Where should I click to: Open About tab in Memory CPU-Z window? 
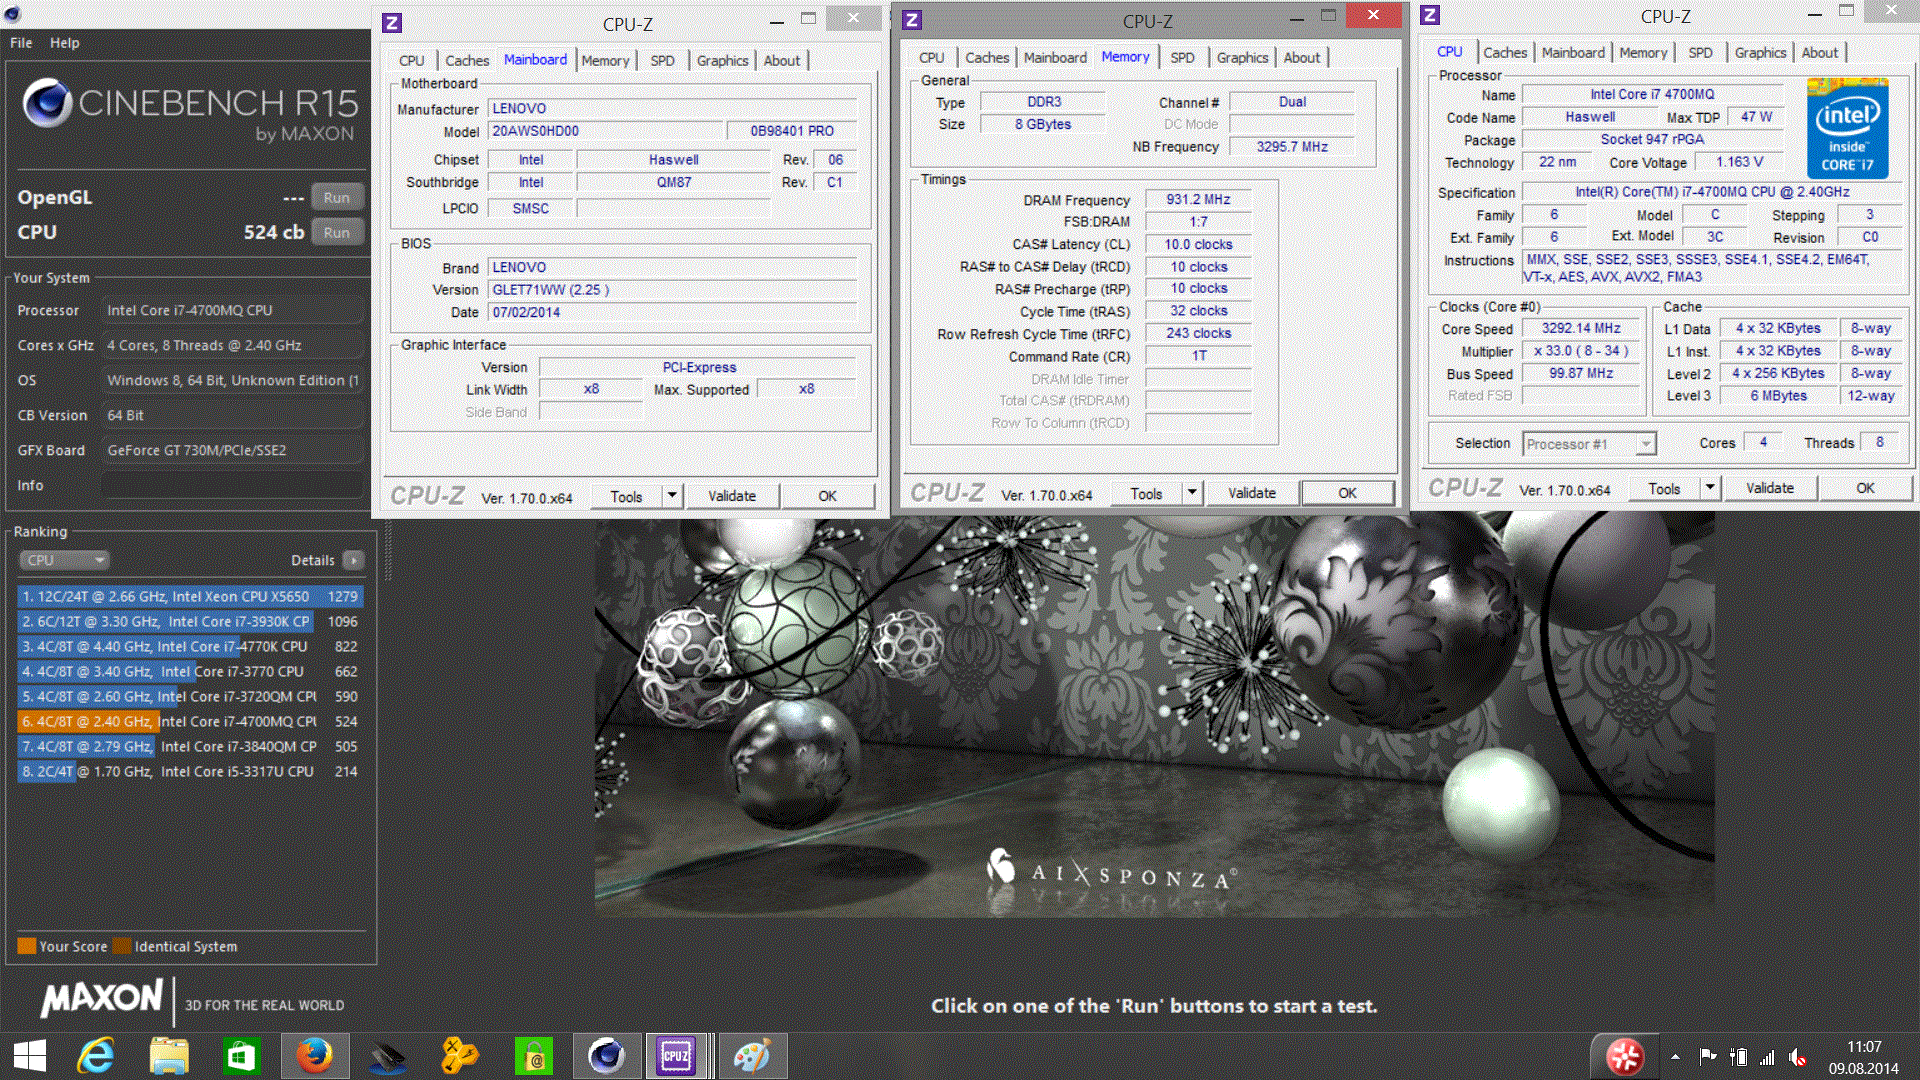(x=1301, y=58)
